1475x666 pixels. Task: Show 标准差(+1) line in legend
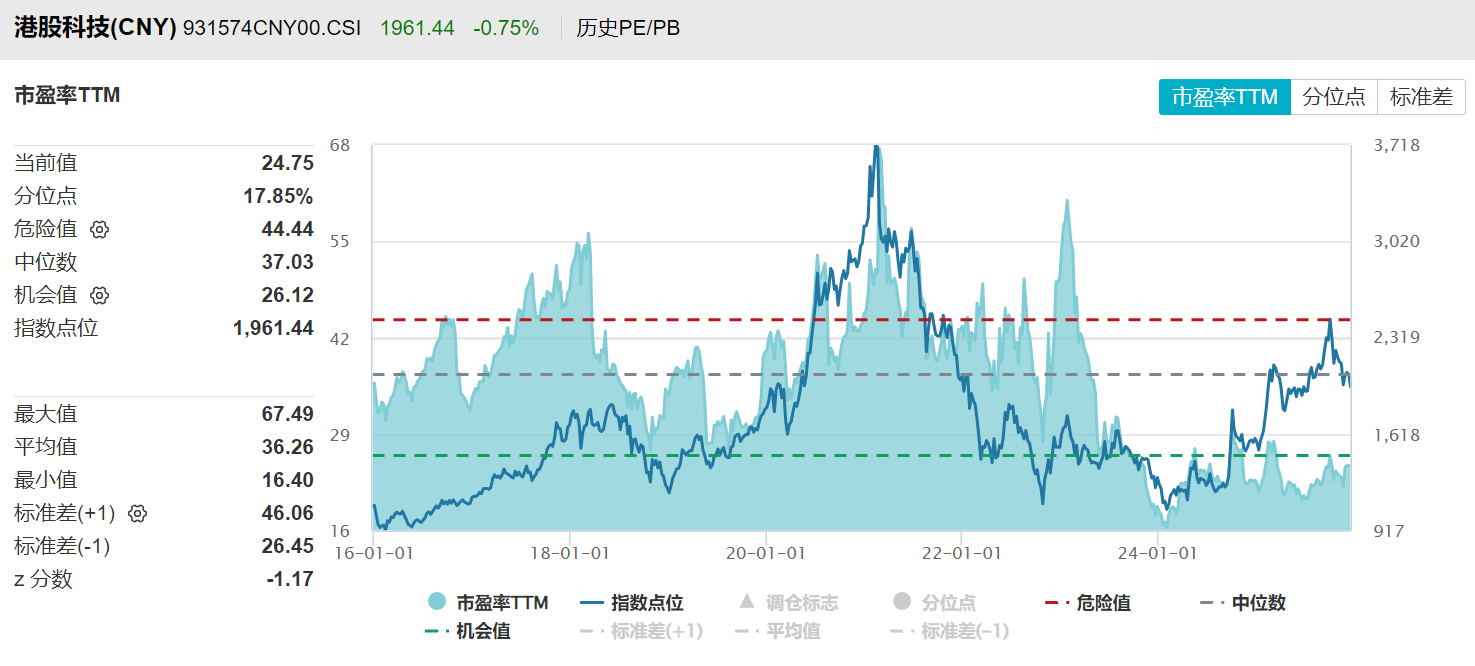641,631
